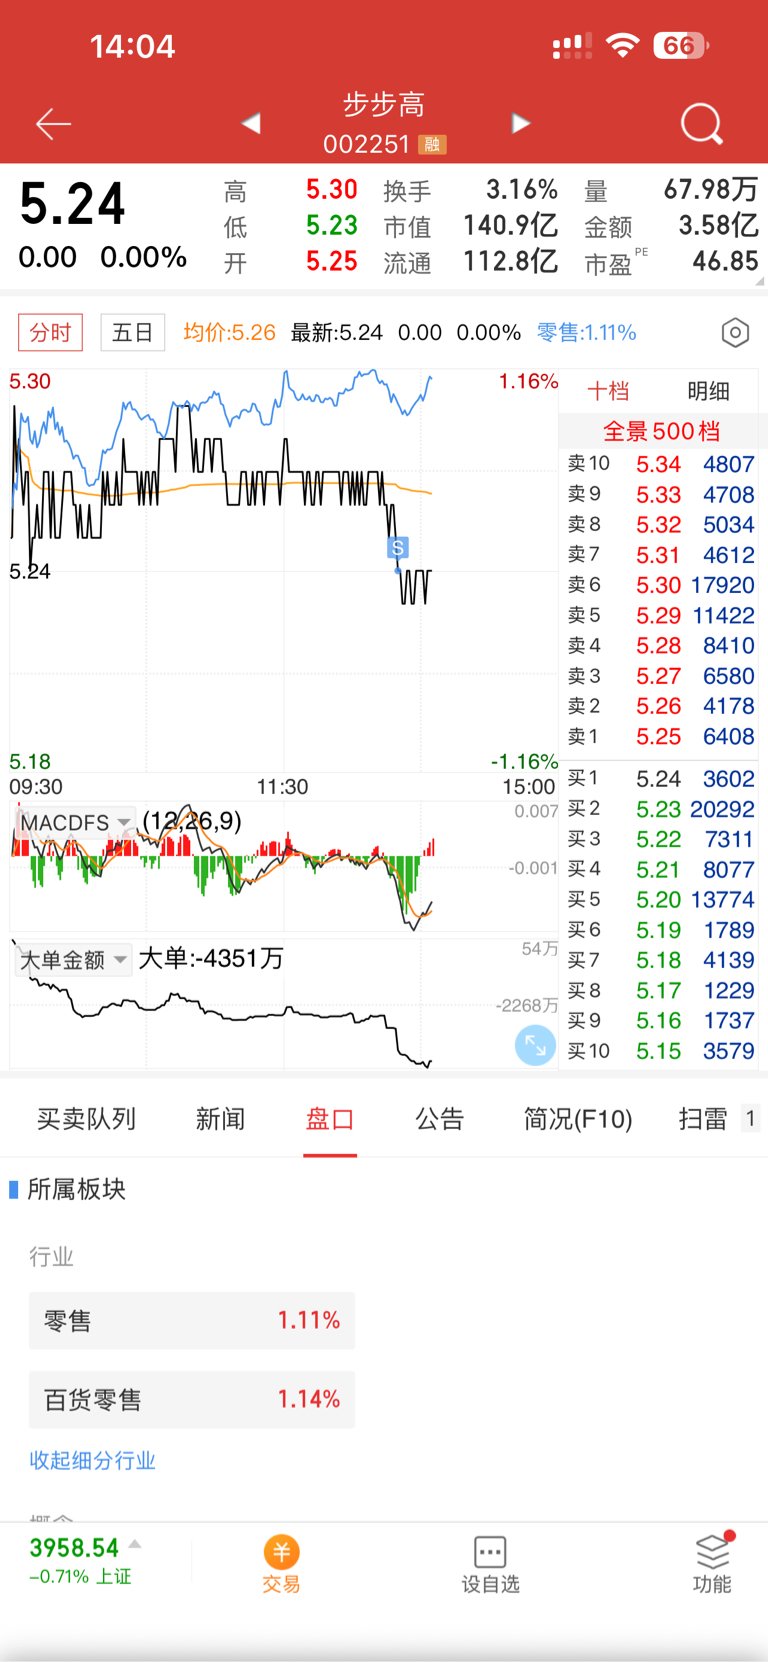Open 扫雷 tab
768x1662 pixels.
703,1119
